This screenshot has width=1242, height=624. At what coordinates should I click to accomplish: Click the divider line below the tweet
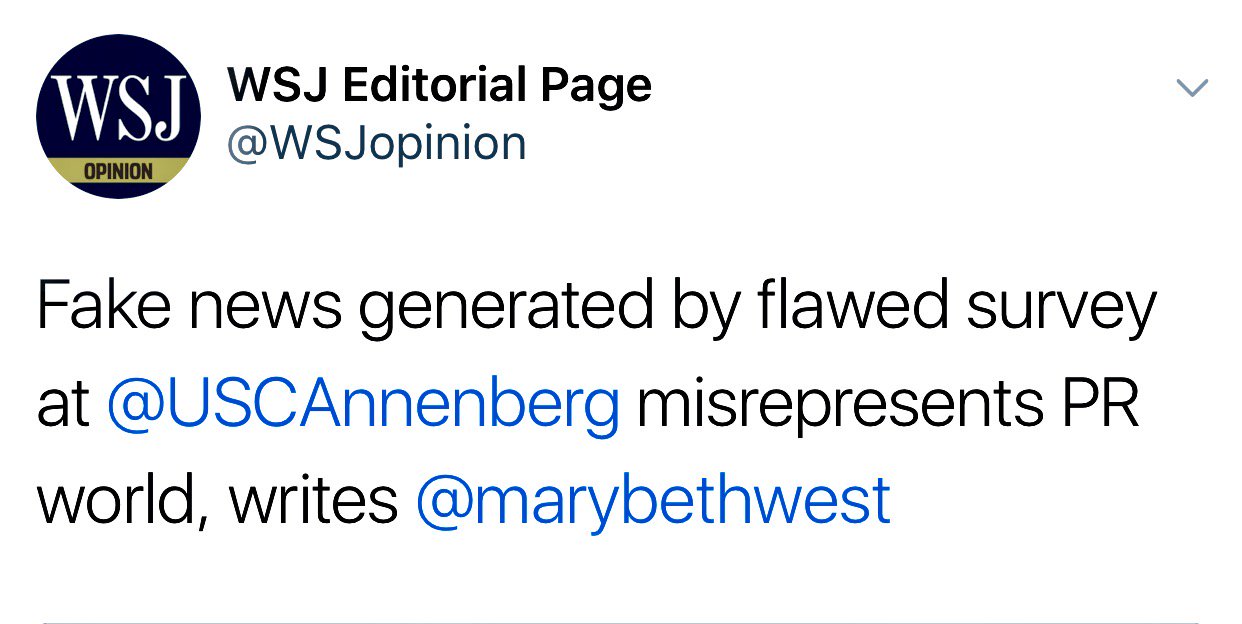tap(621, 622)
